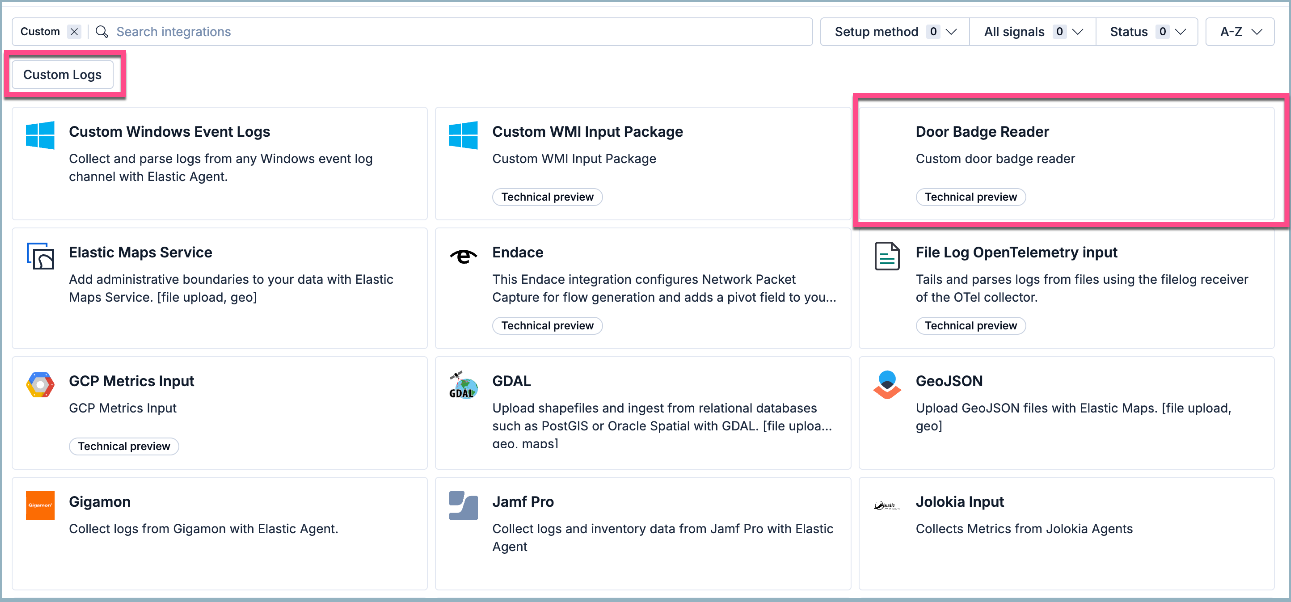Open the All signals dropdown

click(x=1033, y=32)
